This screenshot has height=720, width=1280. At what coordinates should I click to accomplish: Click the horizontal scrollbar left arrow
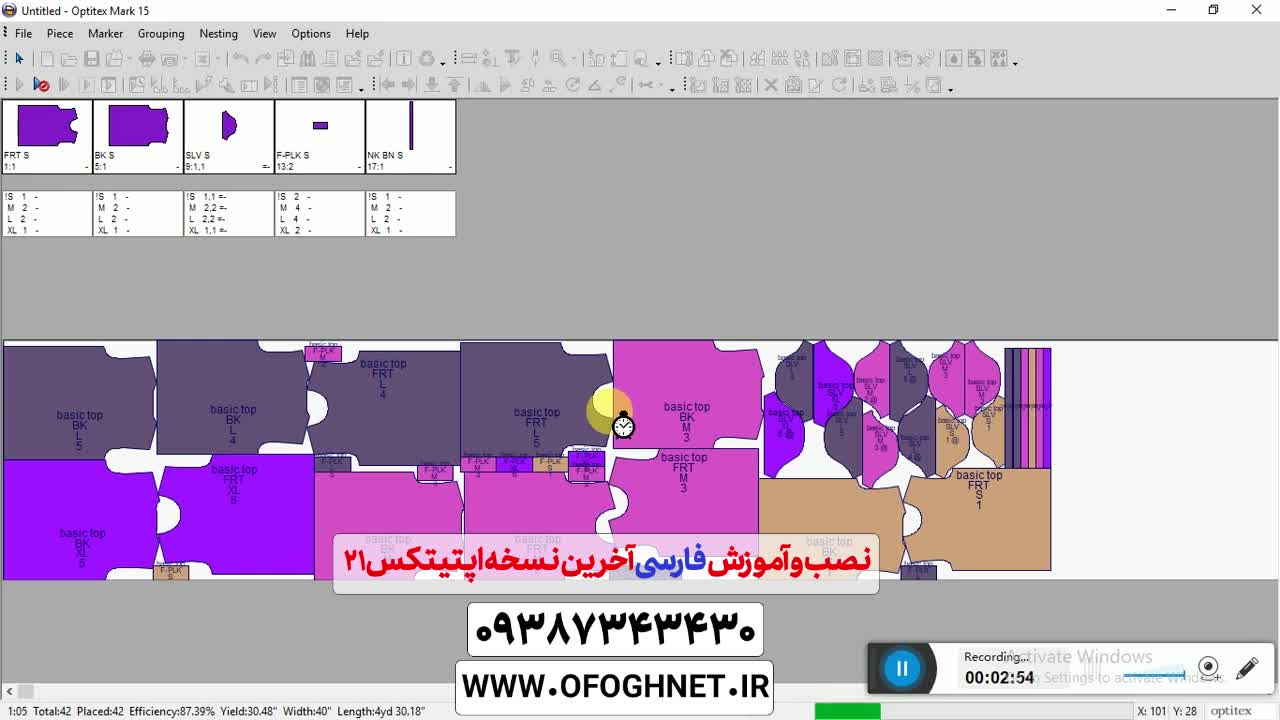click(x=10, y=691)
